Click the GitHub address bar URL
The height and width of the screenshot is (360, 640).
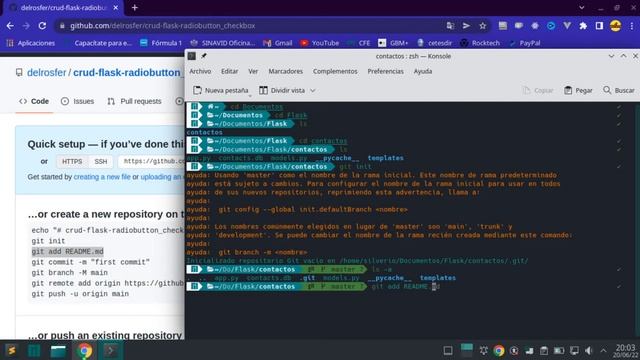coord(162,26)
